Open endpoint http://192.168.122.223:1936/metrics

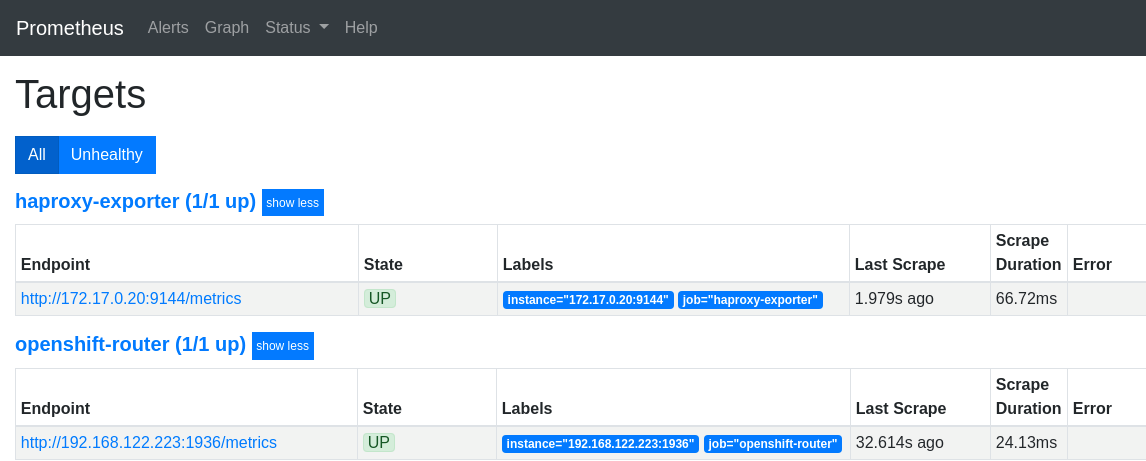coord(149,443)
